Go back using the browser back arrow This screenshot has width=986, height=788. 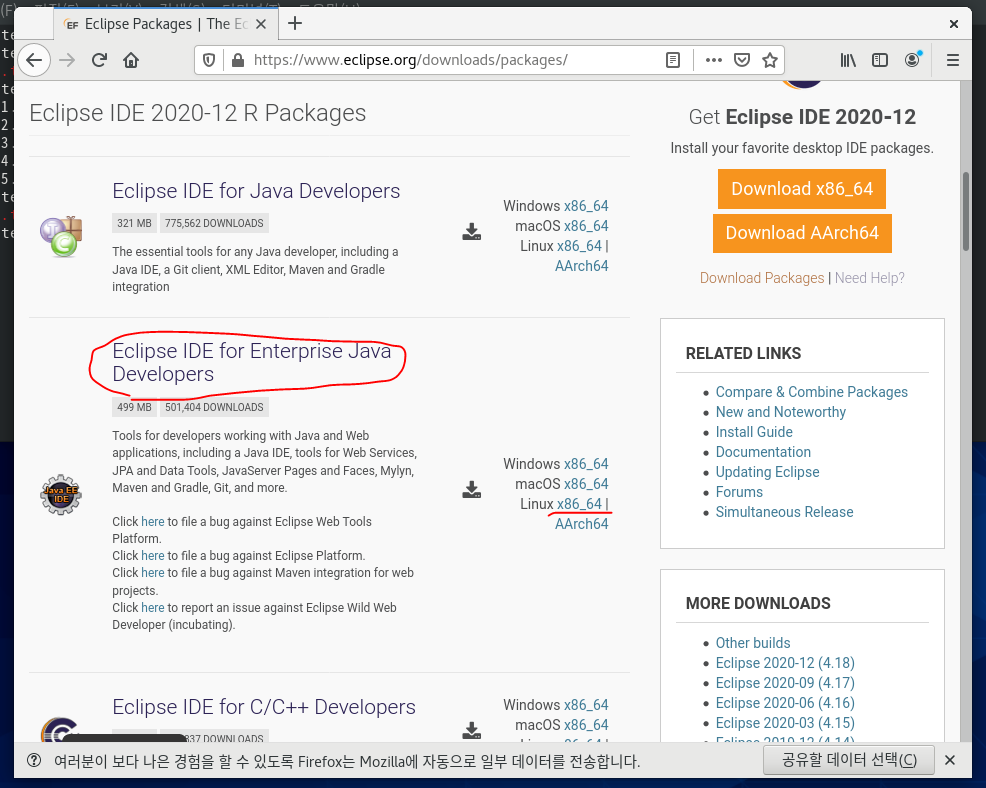[x=34, y=60]
